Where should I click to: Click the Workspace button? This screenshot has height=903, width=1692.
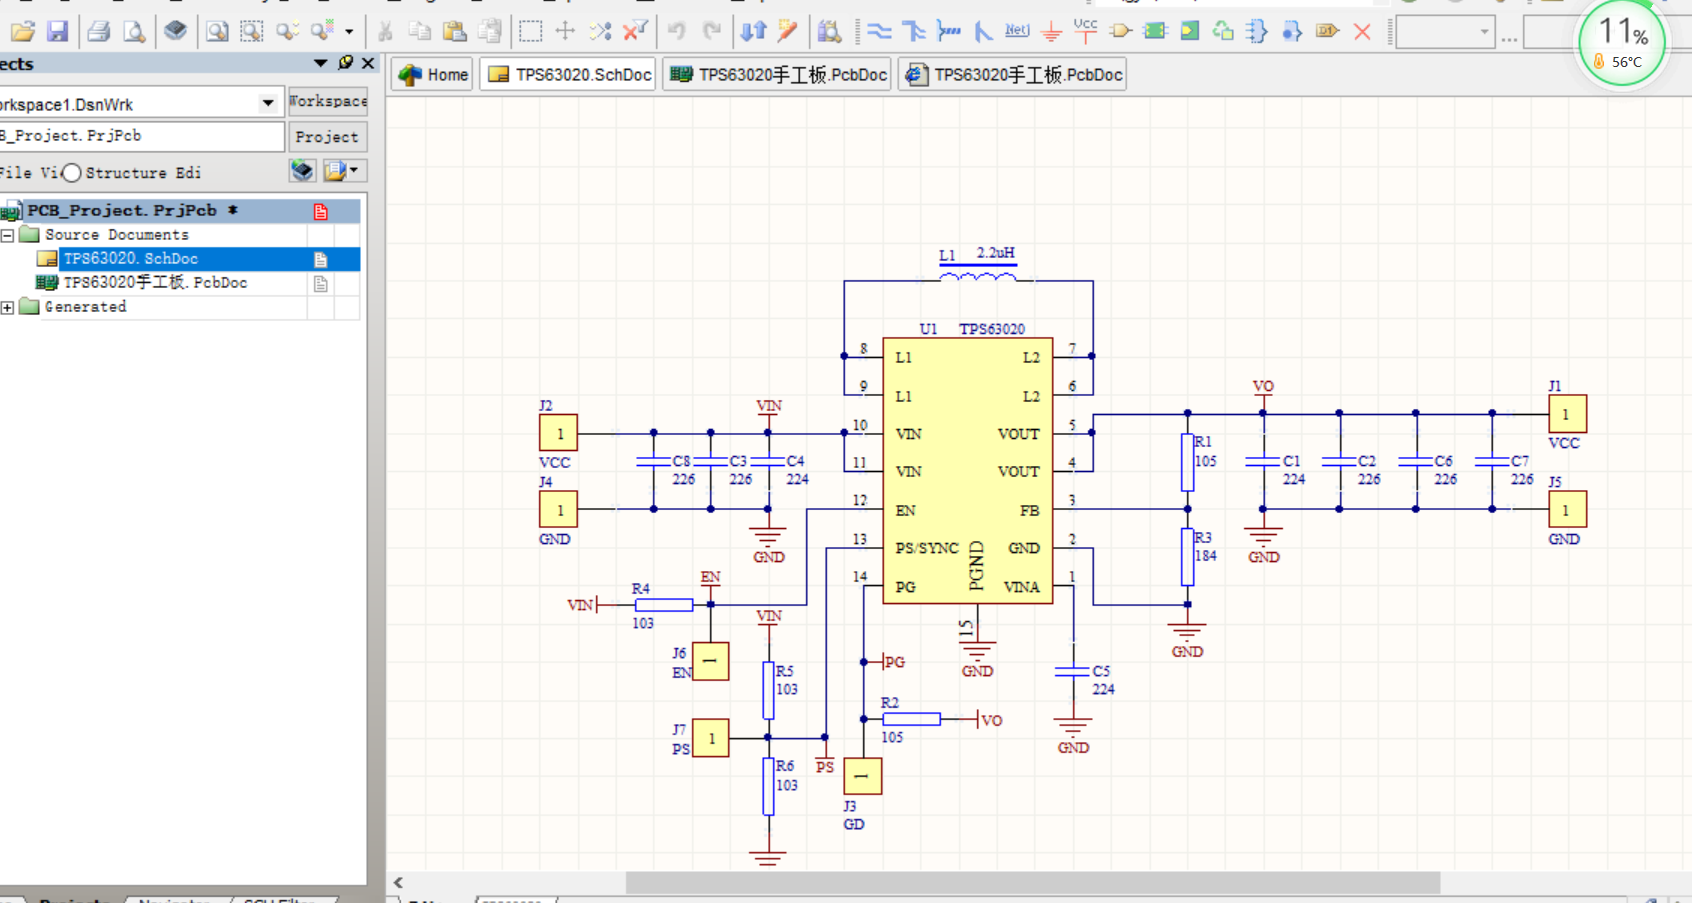pyautogui.click(x=328, y=102)
